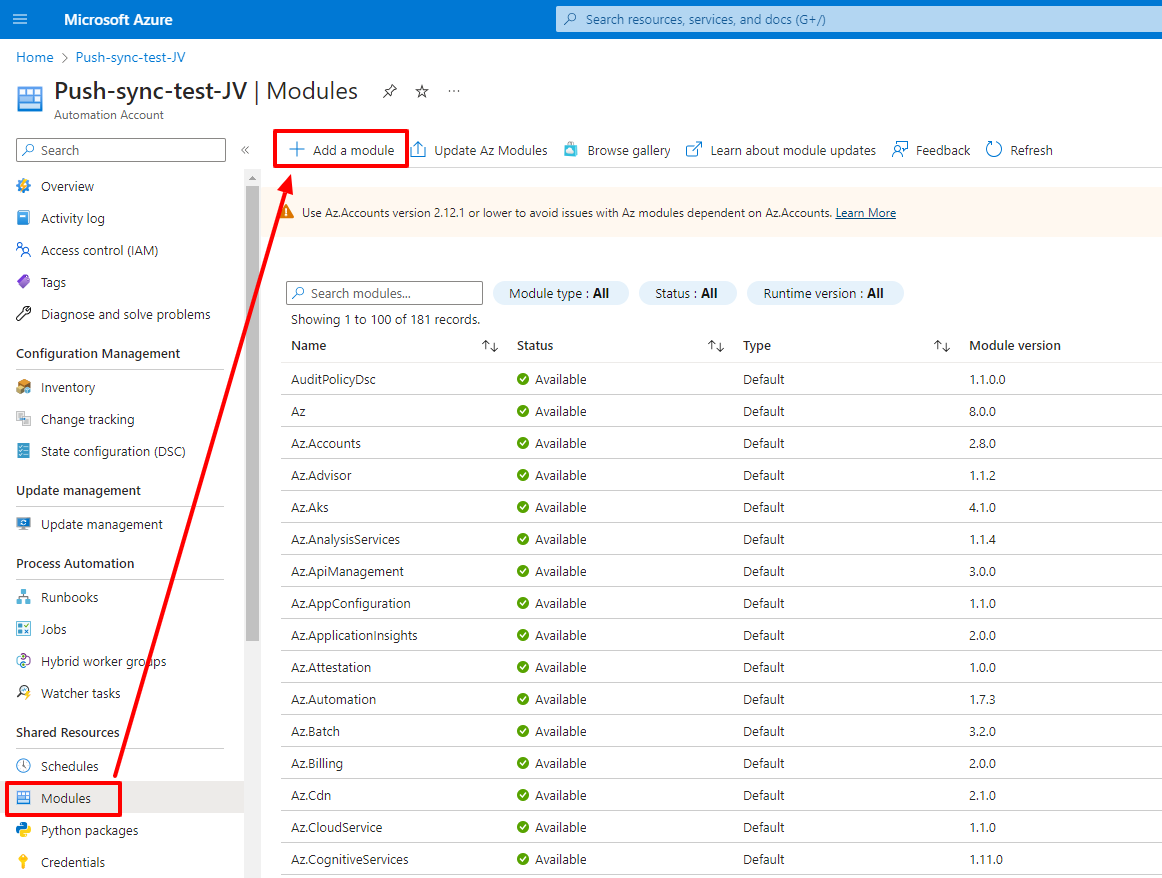
Task: Click the sidebar scrollbar up arrow
Action: point(252,178)
